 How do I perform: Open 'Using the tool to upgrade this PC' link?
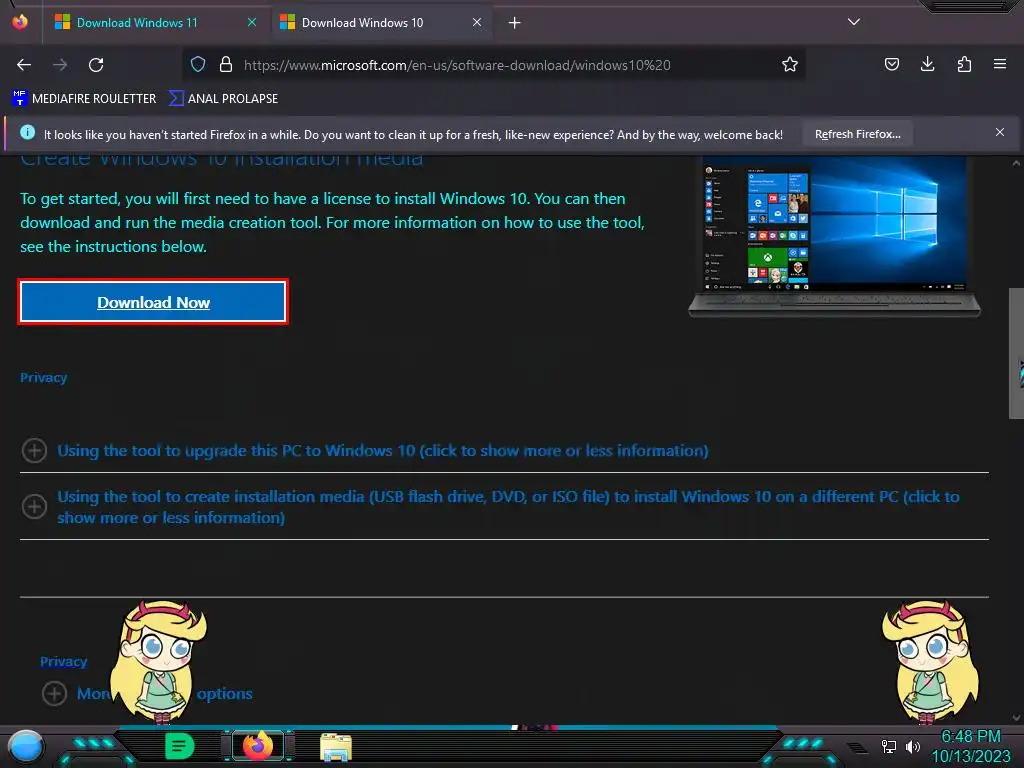(383, 451)
